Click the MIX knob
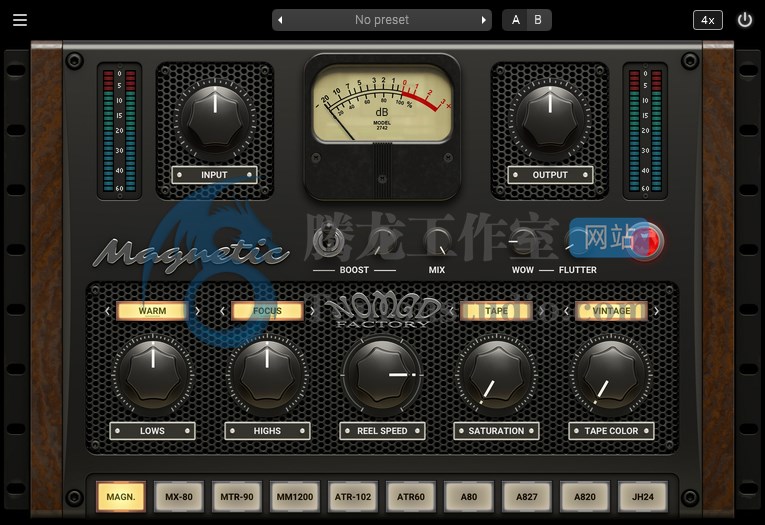Viewport: 765px width, 525px height. pyautogui.click(x=438, y=242)
